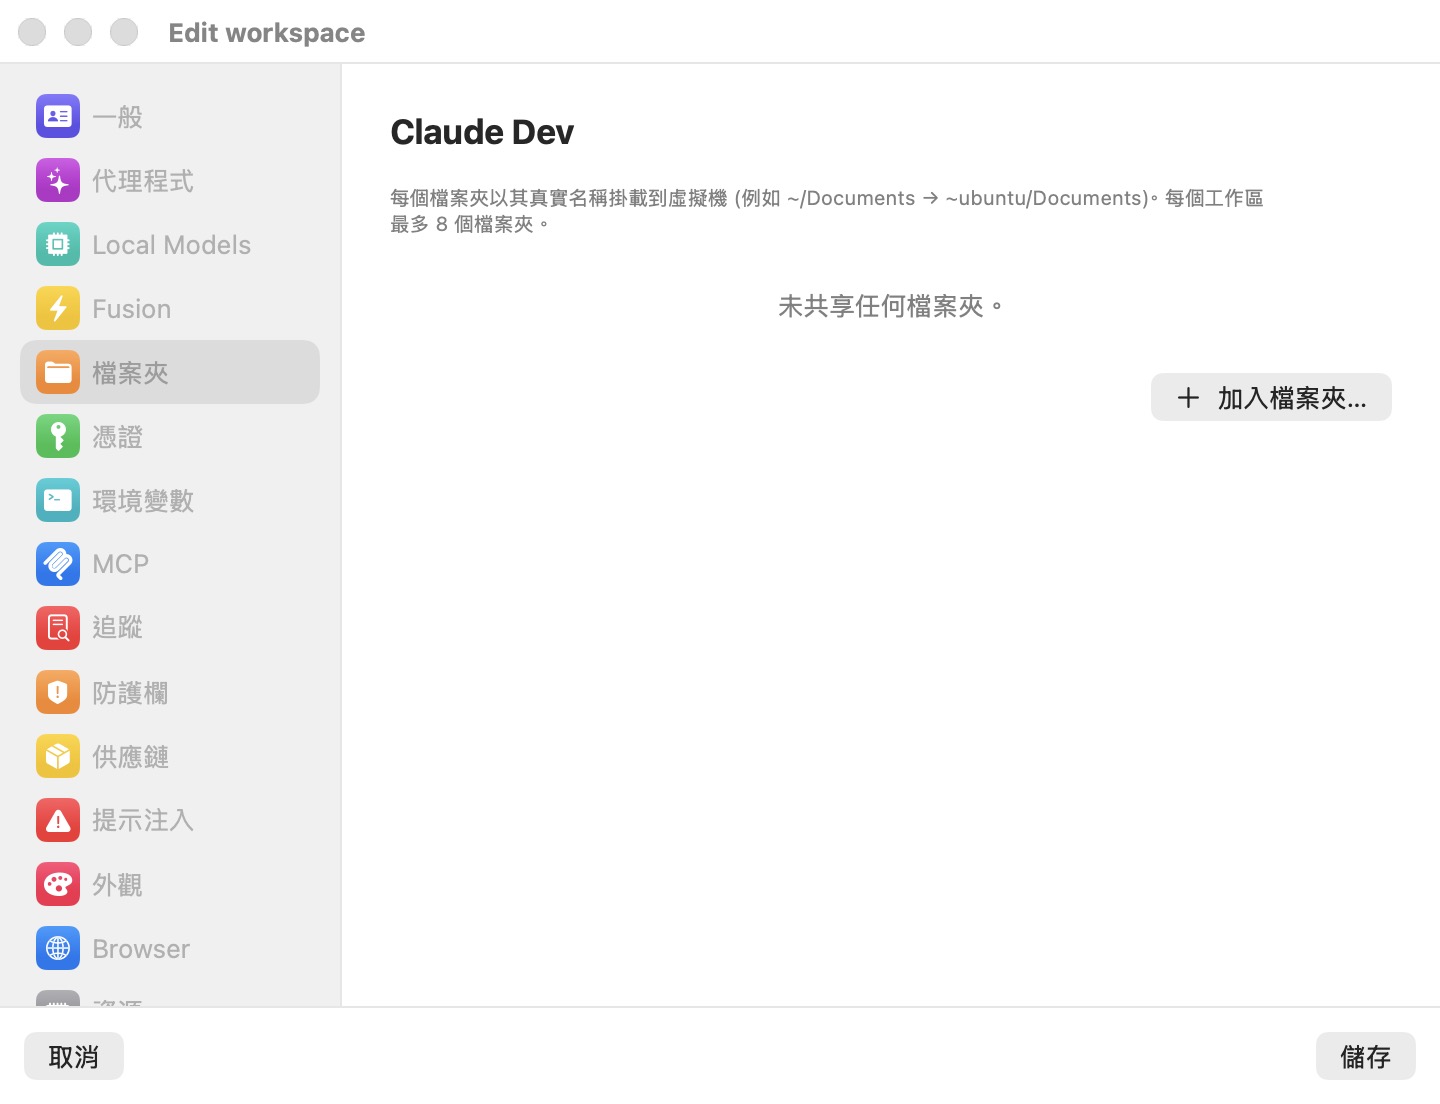Click the Browser globe icon

pos(58,948)
